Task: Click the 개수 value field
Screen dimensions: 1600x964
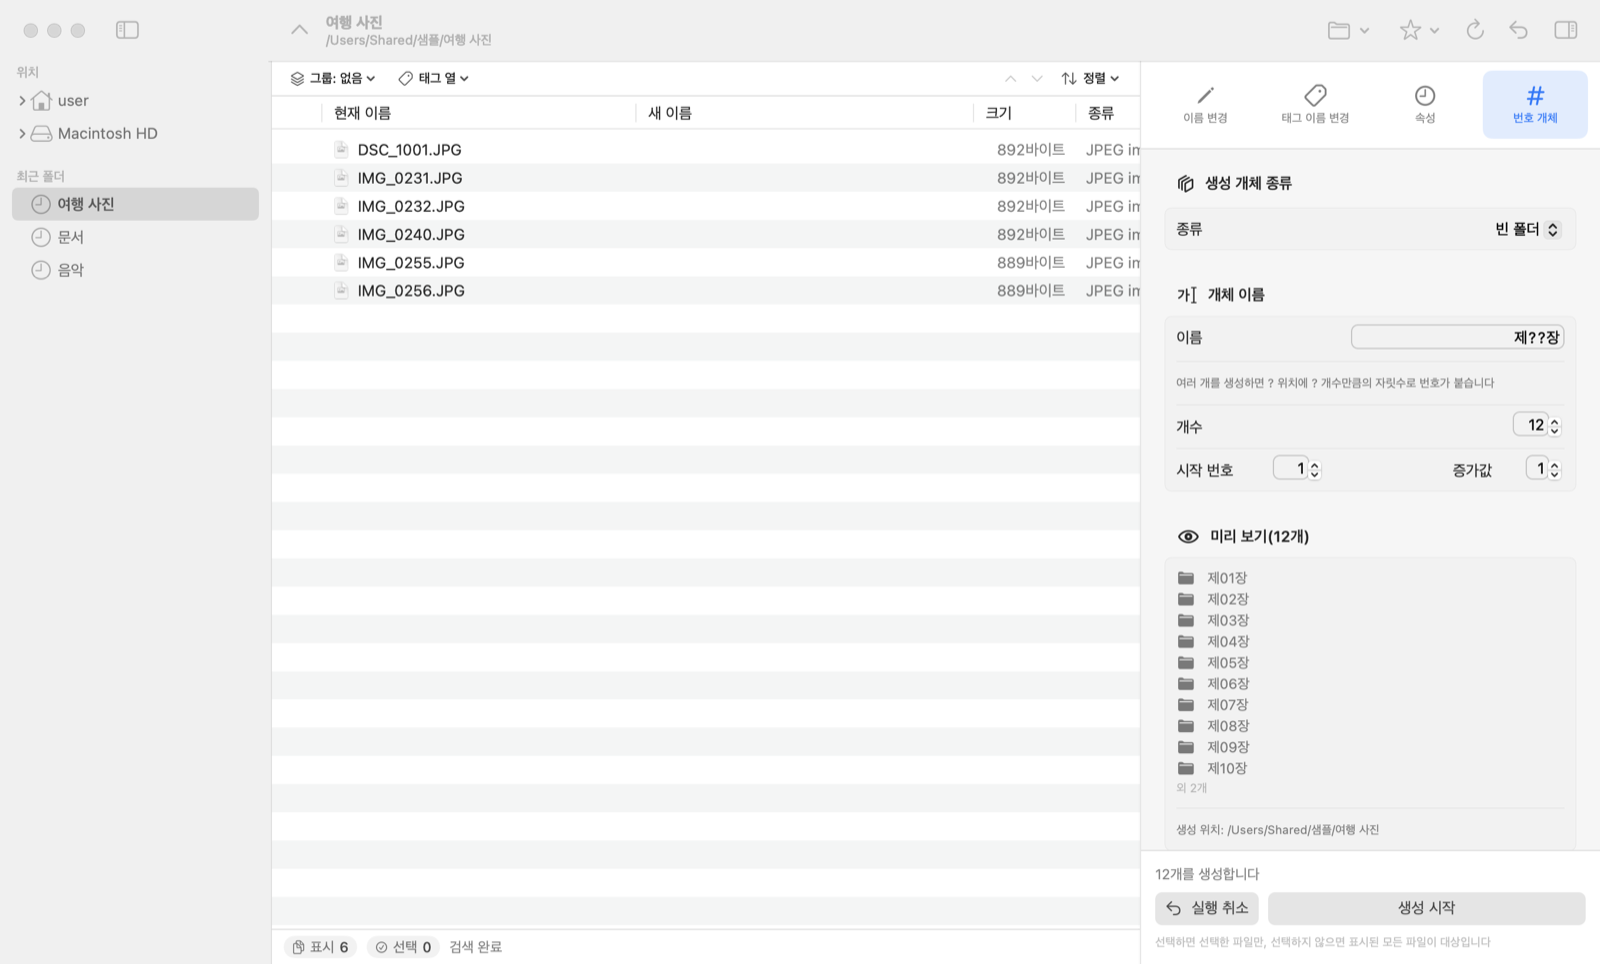Action: (1530, 425)
